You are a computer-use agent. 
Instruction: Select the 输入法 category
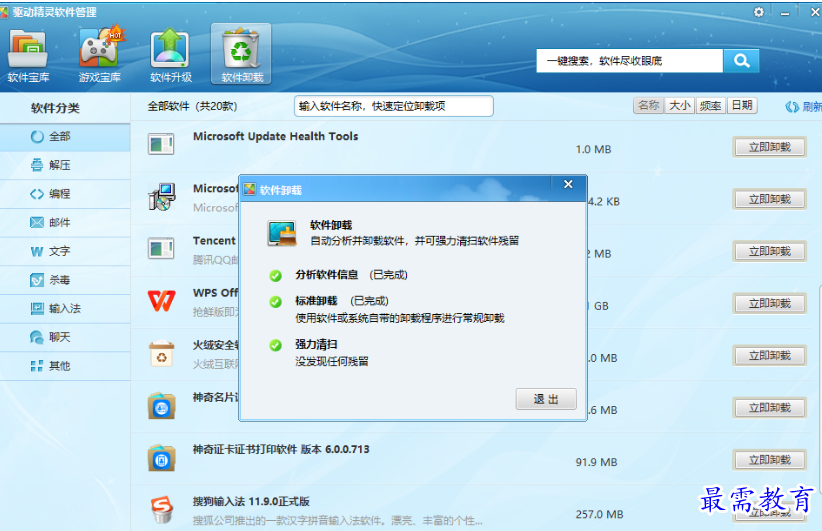coord(65,309)
